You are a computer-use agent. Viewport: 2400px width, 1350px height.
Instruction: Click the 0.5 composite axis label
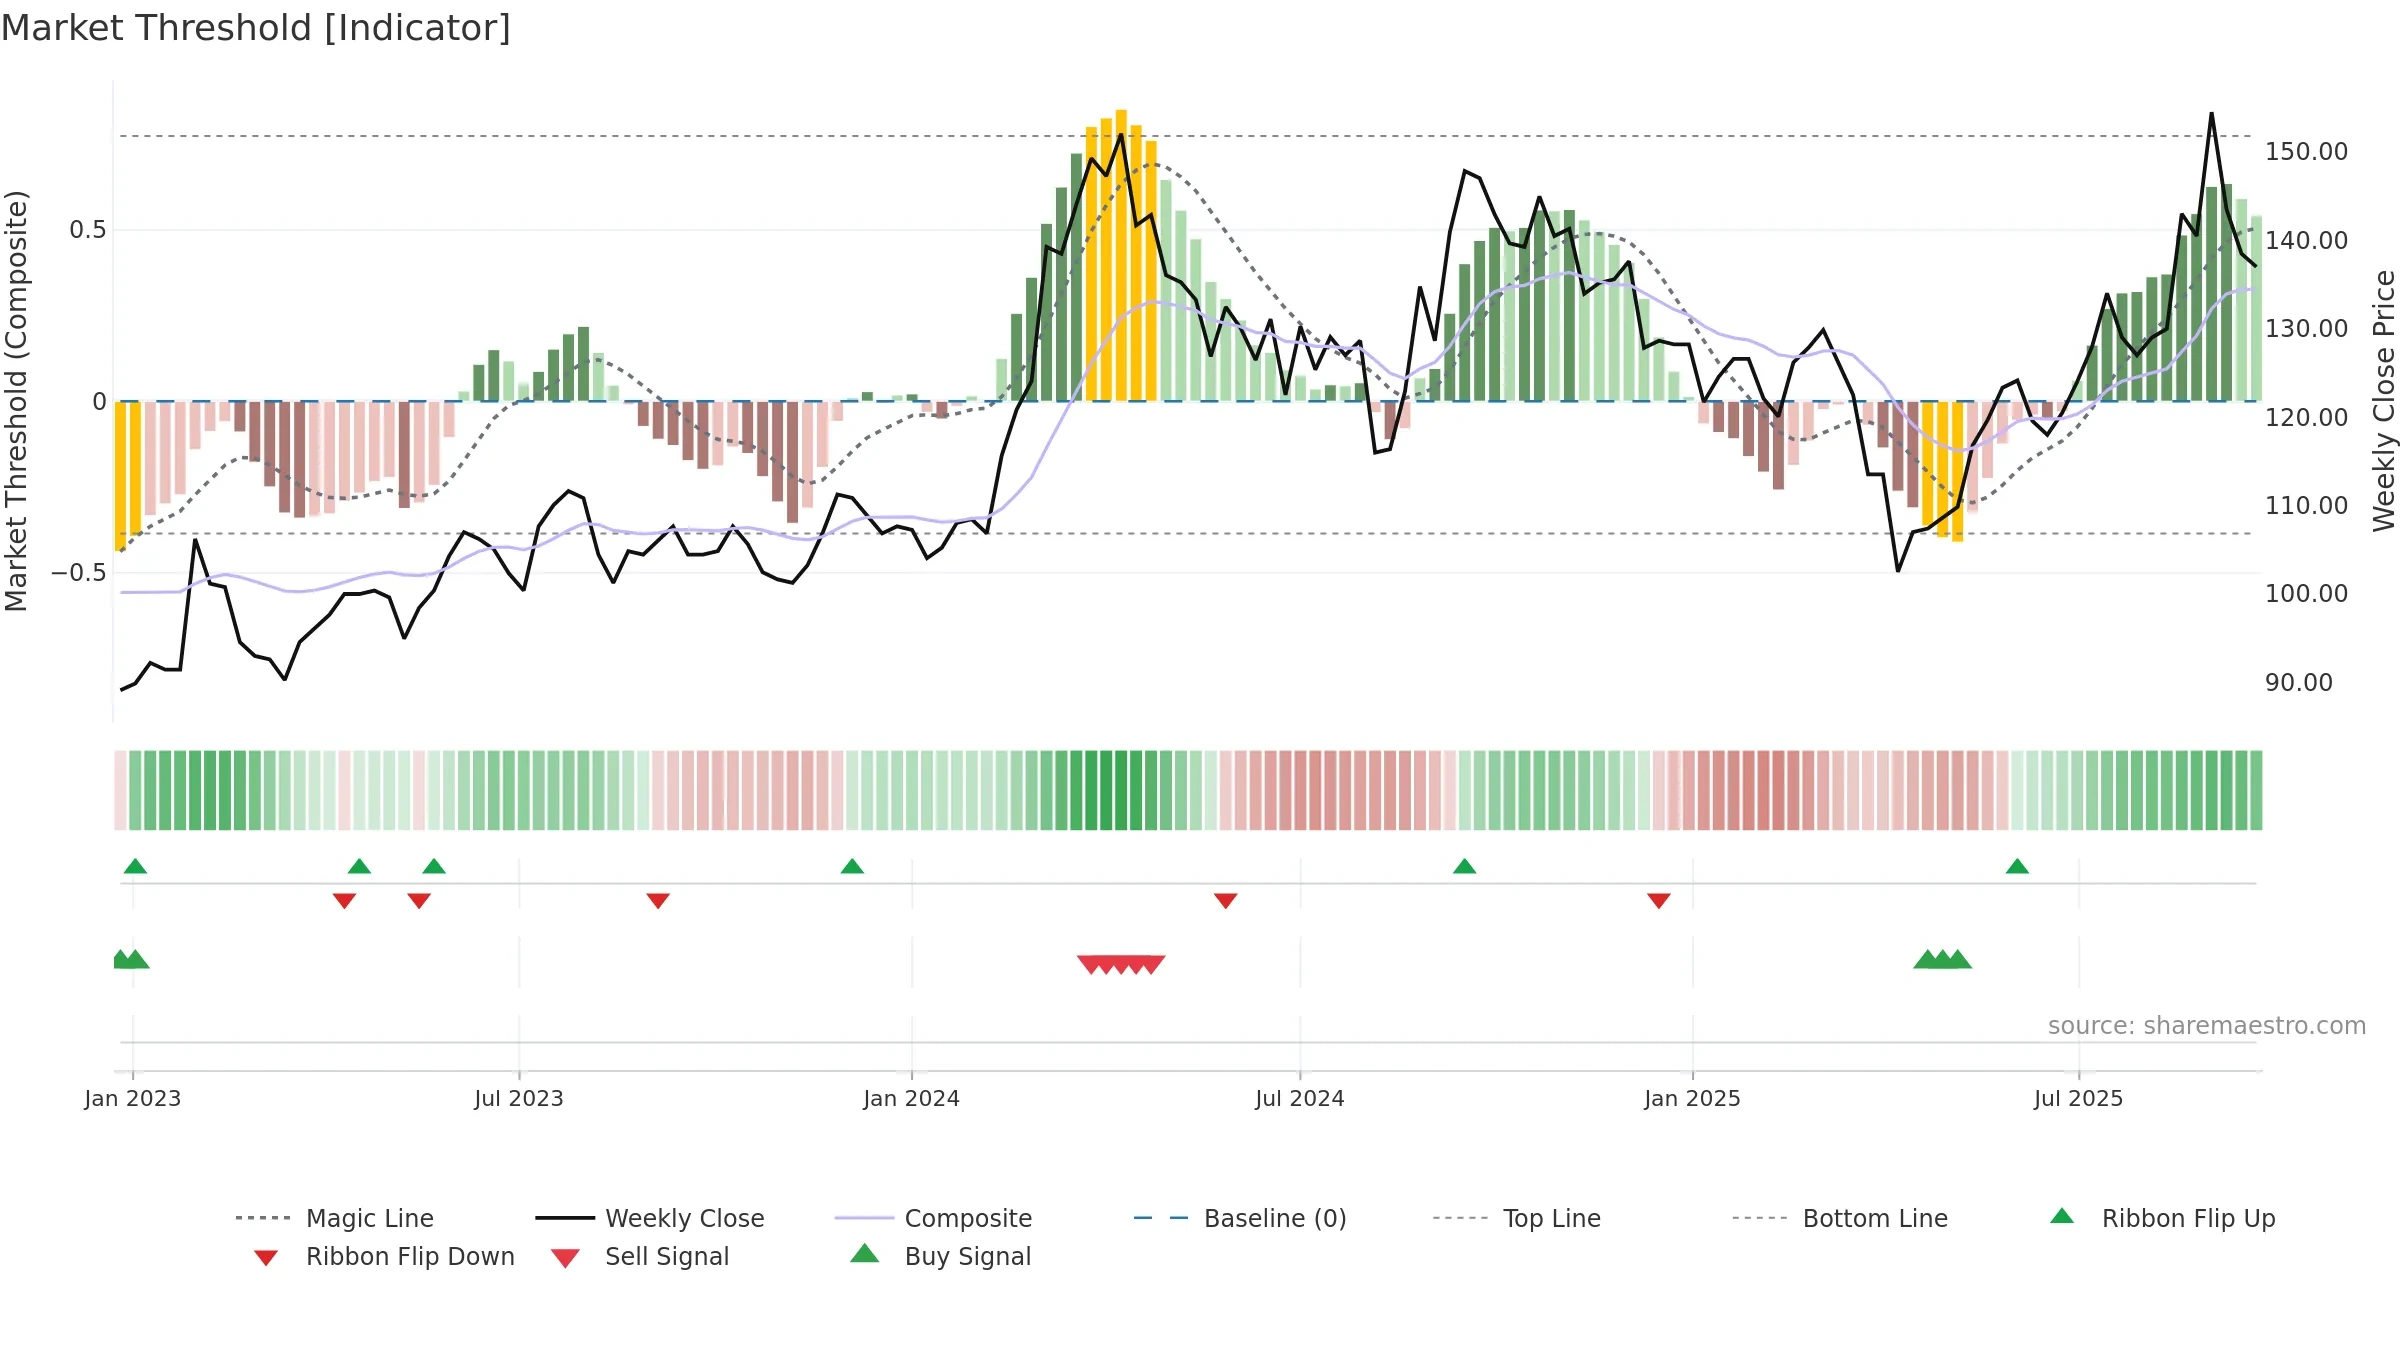click(87, 230)
